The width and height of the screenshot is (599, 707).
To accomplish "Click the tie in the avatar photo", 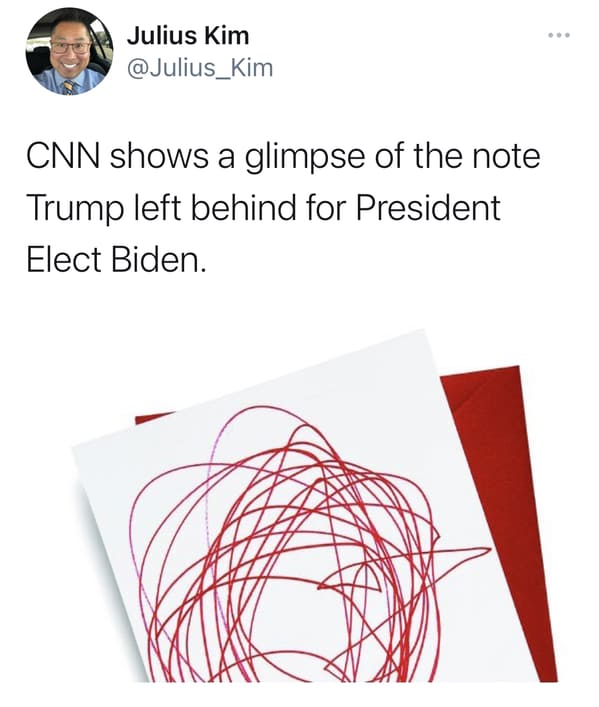I will click(68, 87).
